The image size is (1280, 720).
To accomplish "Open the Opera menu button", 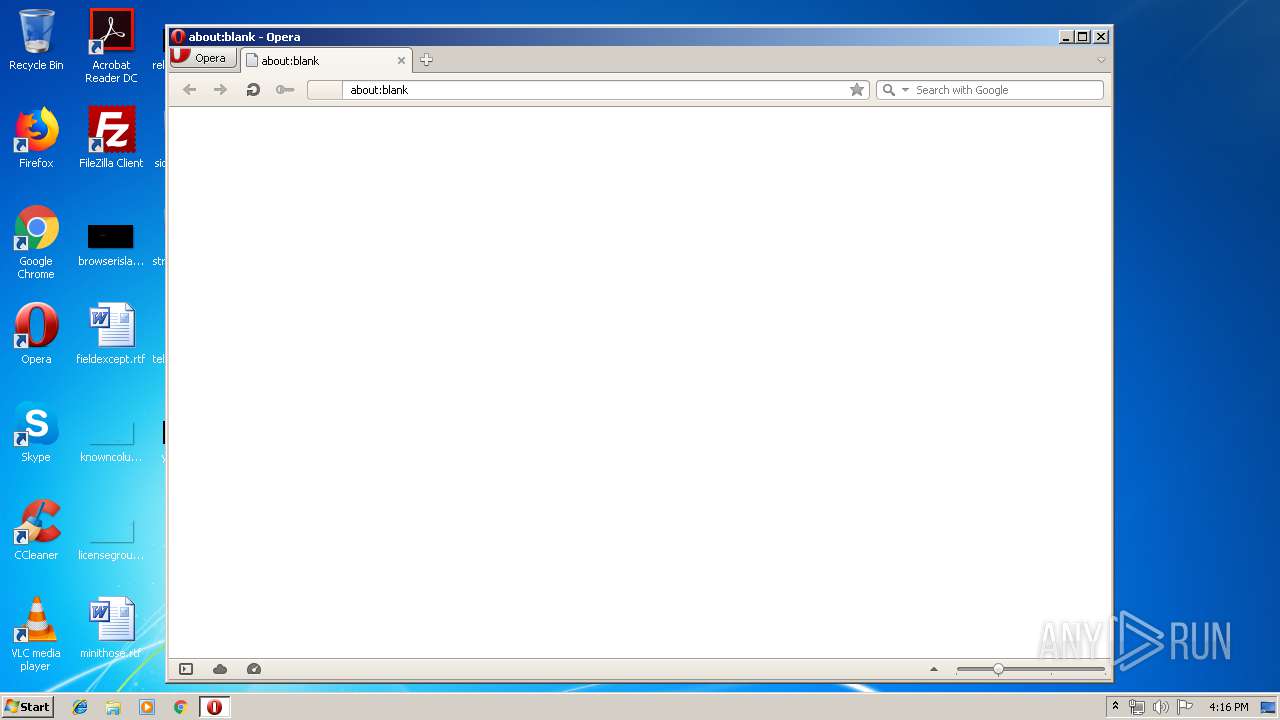I will pyautogui.click(x=203, y=58).
